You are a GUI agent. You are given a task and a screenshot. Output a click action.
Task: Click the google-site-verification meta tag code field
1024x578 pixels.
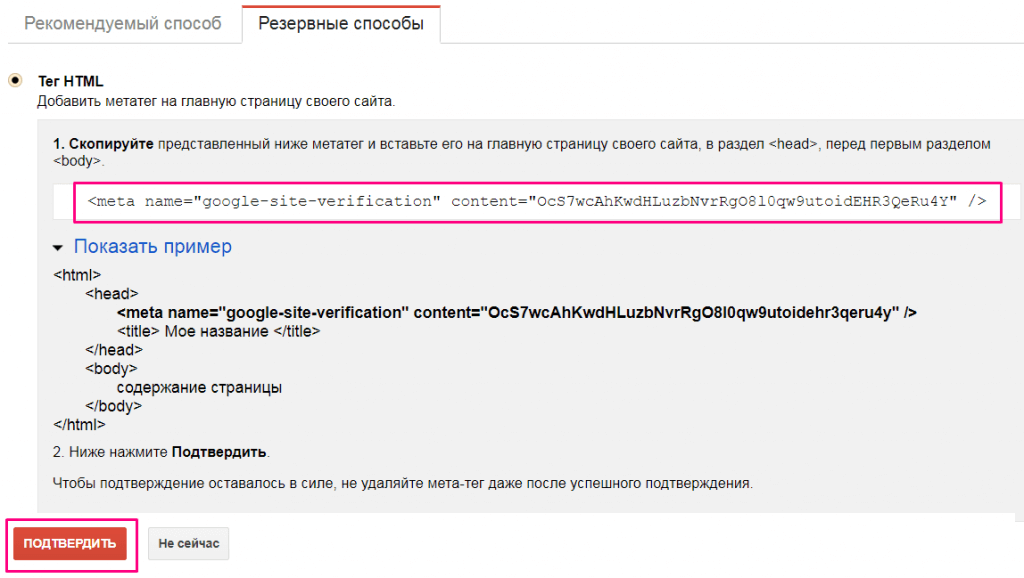tap(536, 202)
